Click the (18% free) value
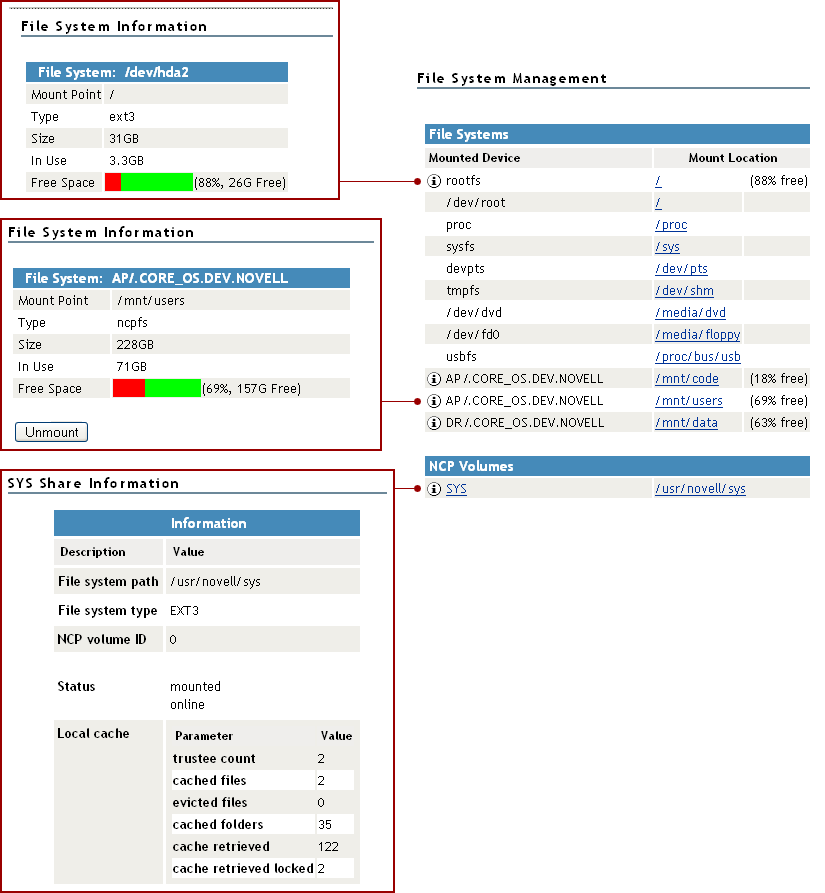825x893 pixels. pyautogui.click(x=778, y=379)
